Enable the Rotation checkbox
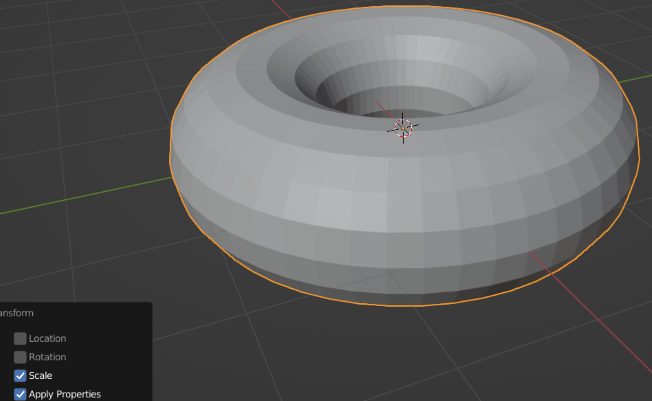 (x=20, y=357)
